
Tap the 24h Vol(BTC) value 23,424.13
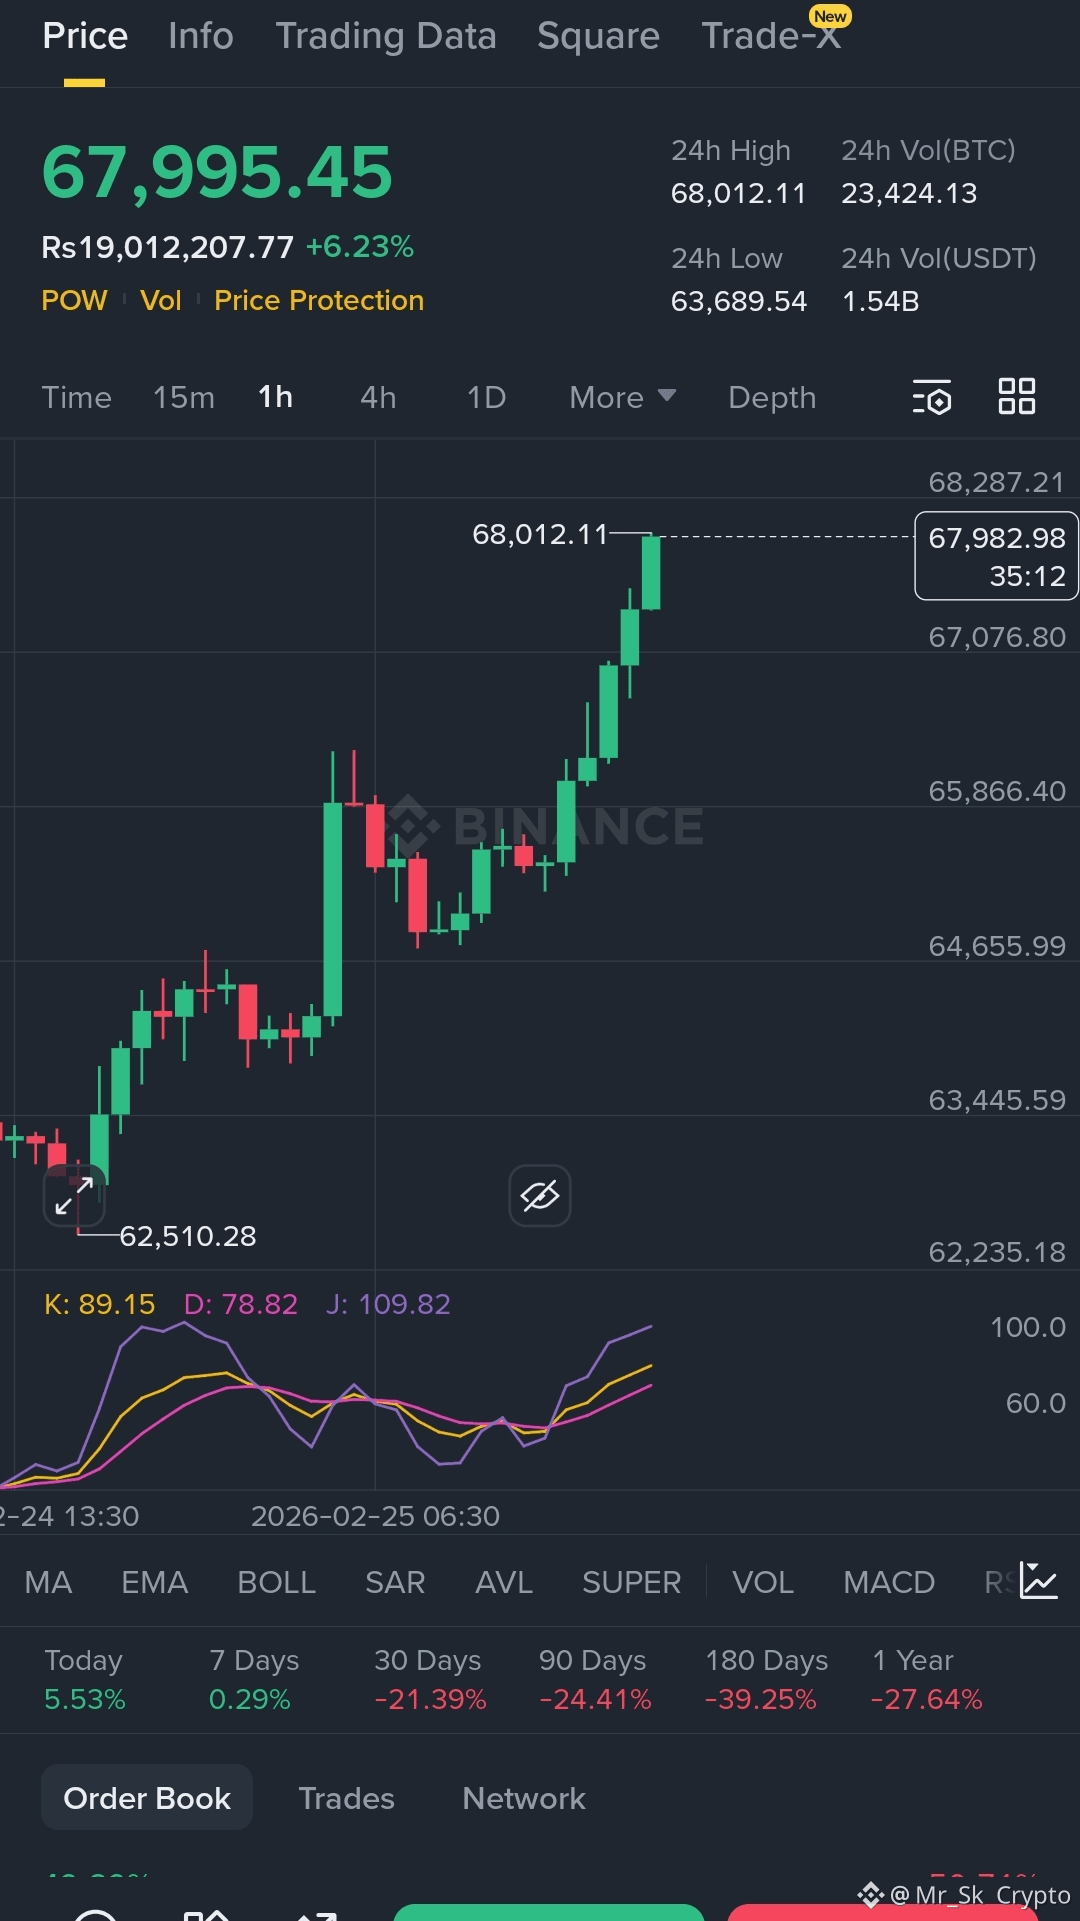(909, 193)
